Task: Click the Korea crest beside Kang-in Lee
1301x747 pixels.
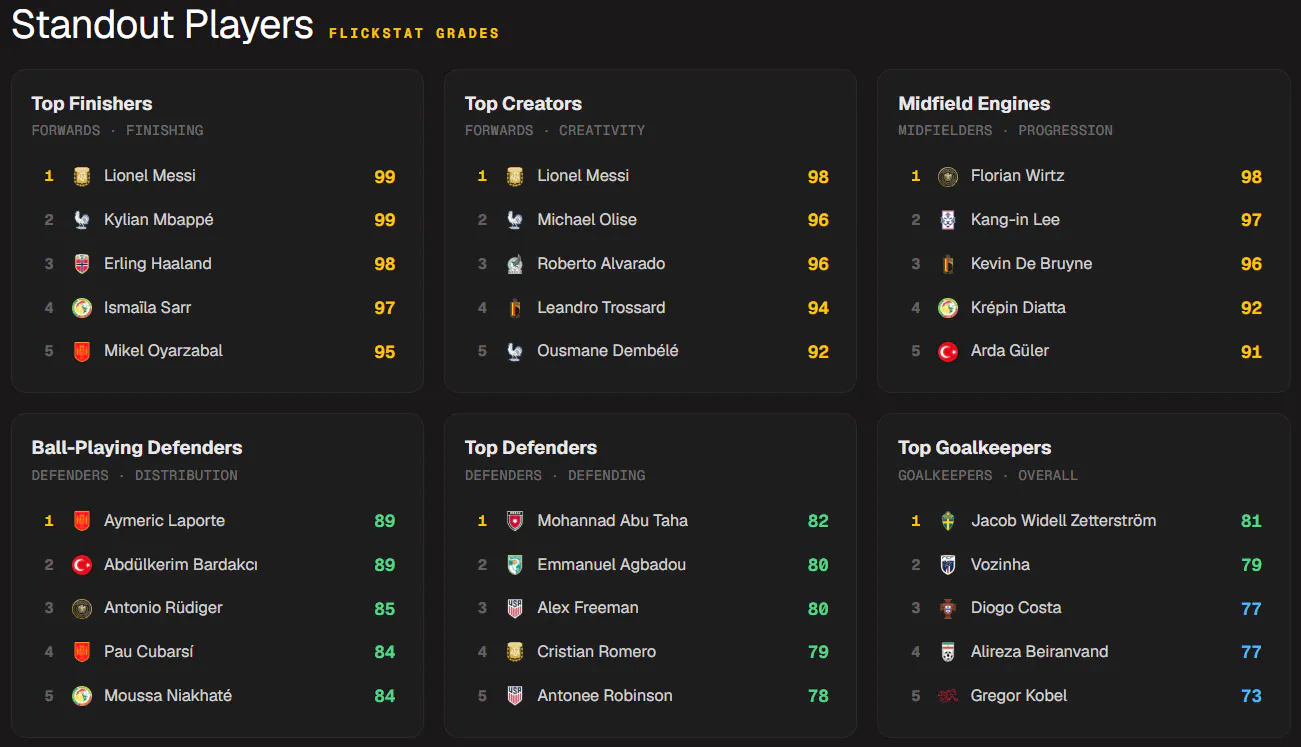Action: coord(948,220)
